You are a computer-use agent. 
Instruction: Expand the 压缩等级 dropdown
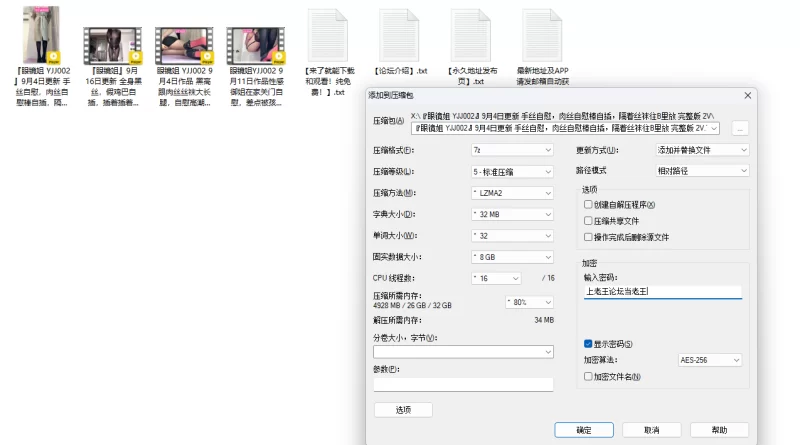511,171
